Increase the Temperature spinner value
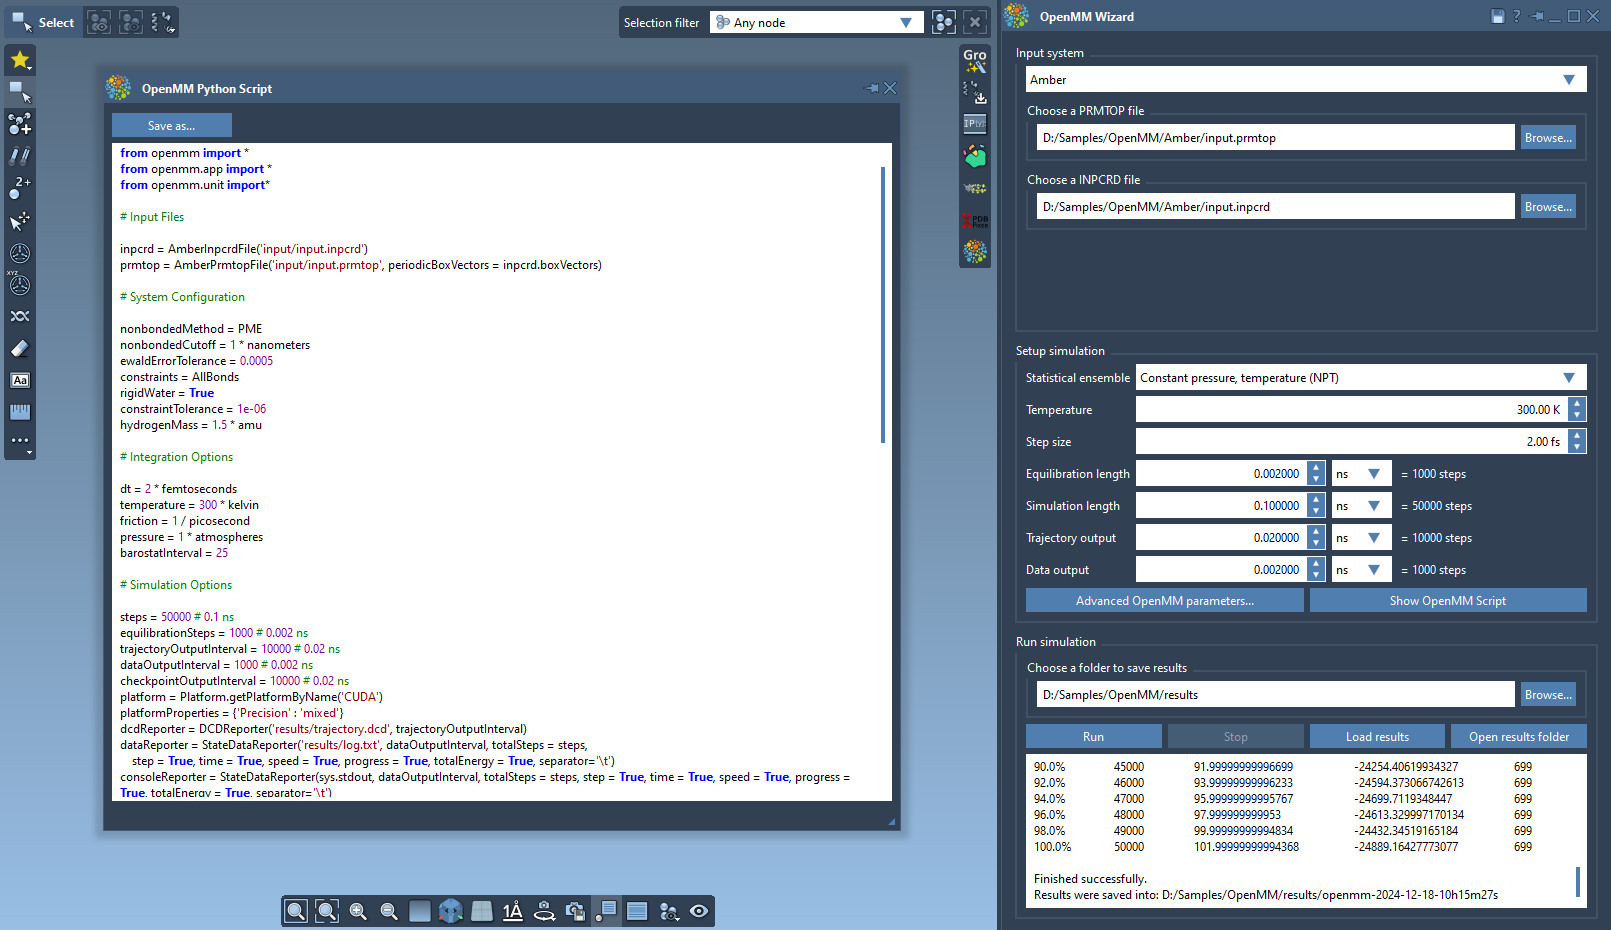 point(1577,404)
